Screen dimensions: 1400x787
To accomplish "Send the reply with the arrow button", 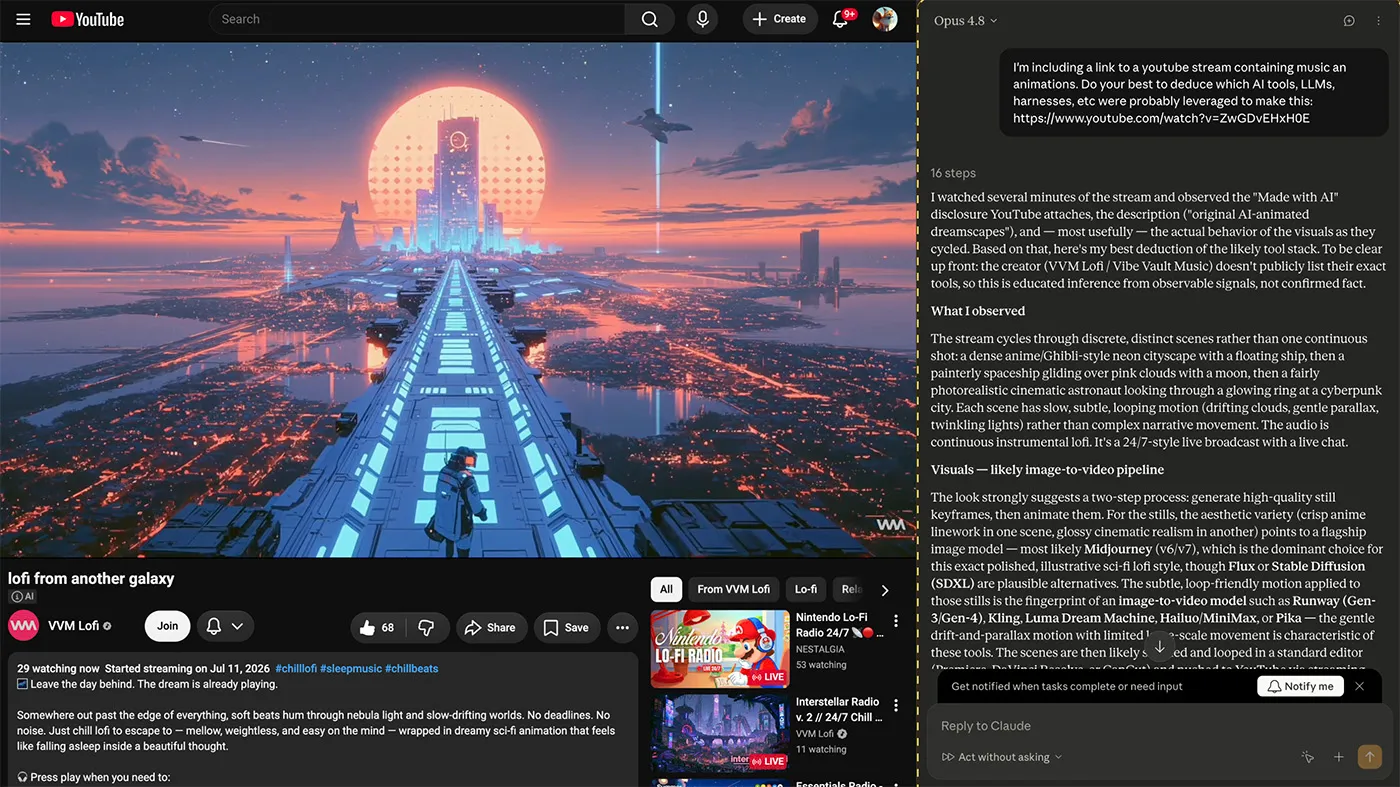I will [1369, 757].
